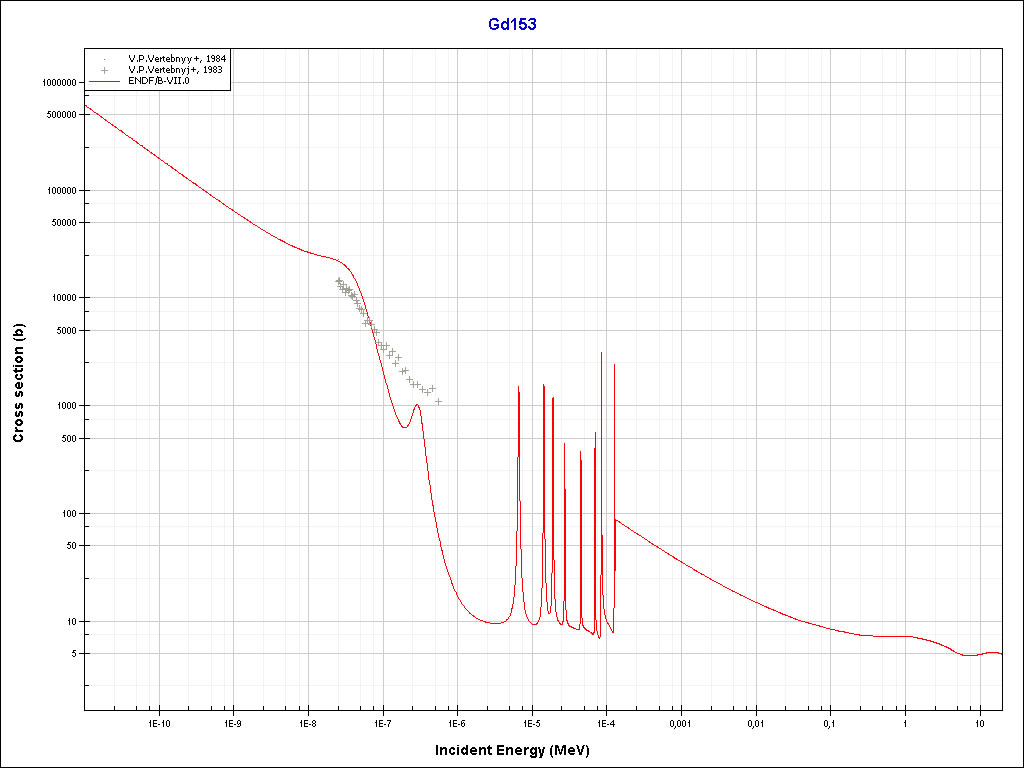Select the V.P.Vertebnyy+, 1984 legend entry

click(x=178, y=59)
